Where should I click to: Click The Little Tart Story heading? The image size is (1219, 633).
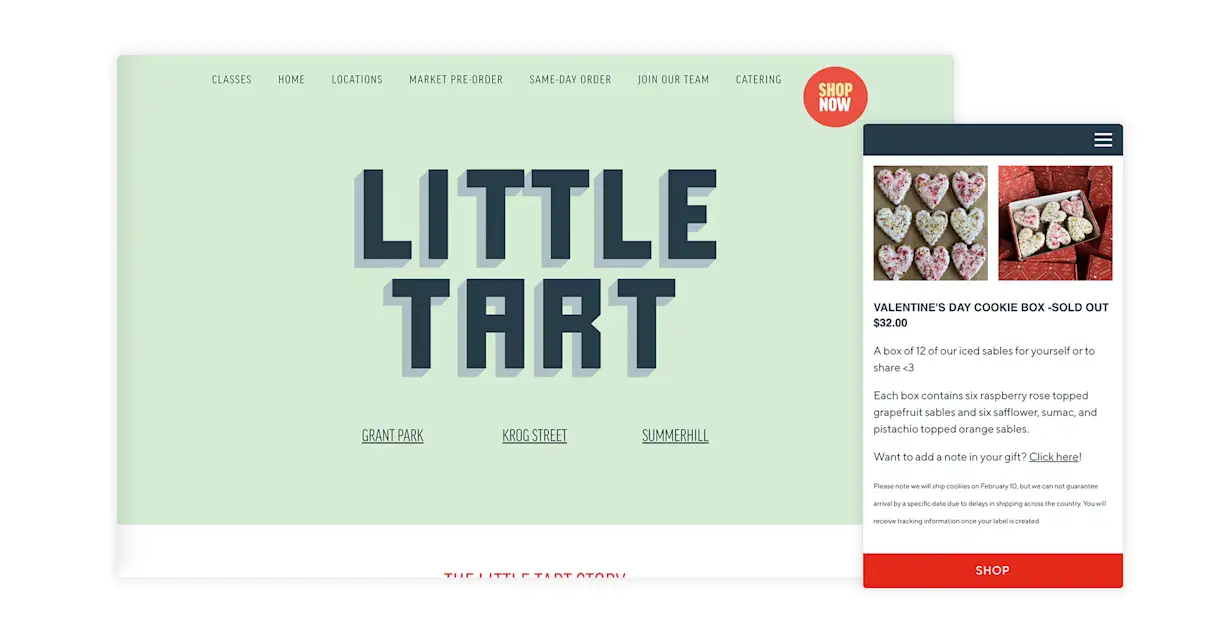pos(535,577)
